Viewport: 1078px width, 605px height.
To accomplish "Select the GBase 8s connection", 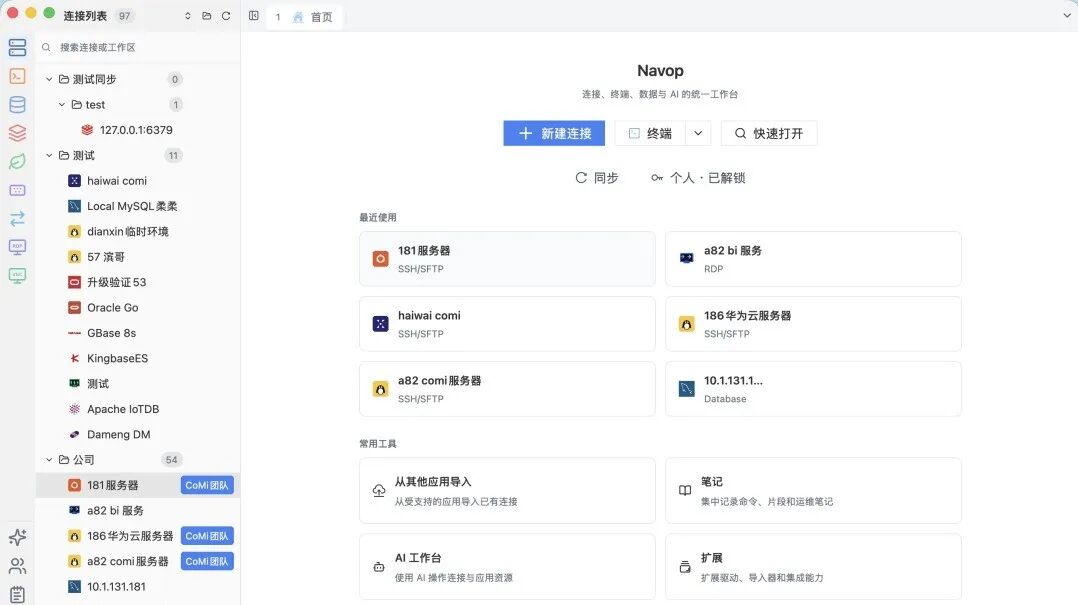I will click(x=138, y=333).
